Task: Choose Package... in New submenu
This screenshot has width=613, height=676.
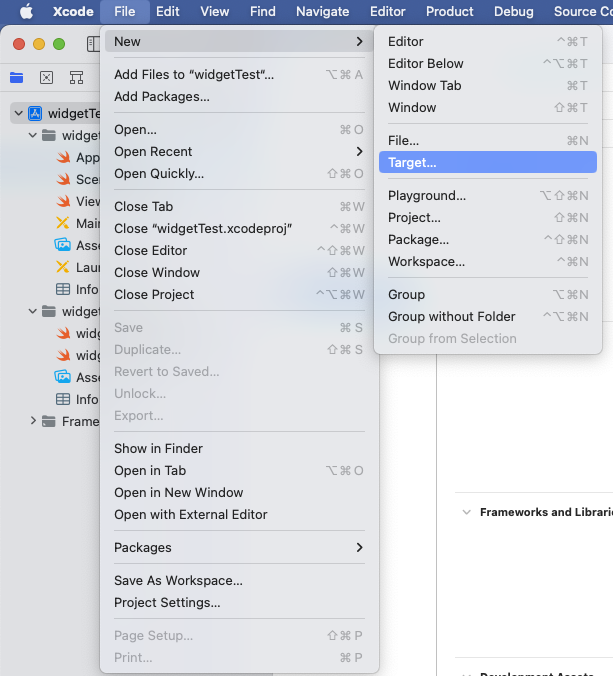Action: (488, 240)
